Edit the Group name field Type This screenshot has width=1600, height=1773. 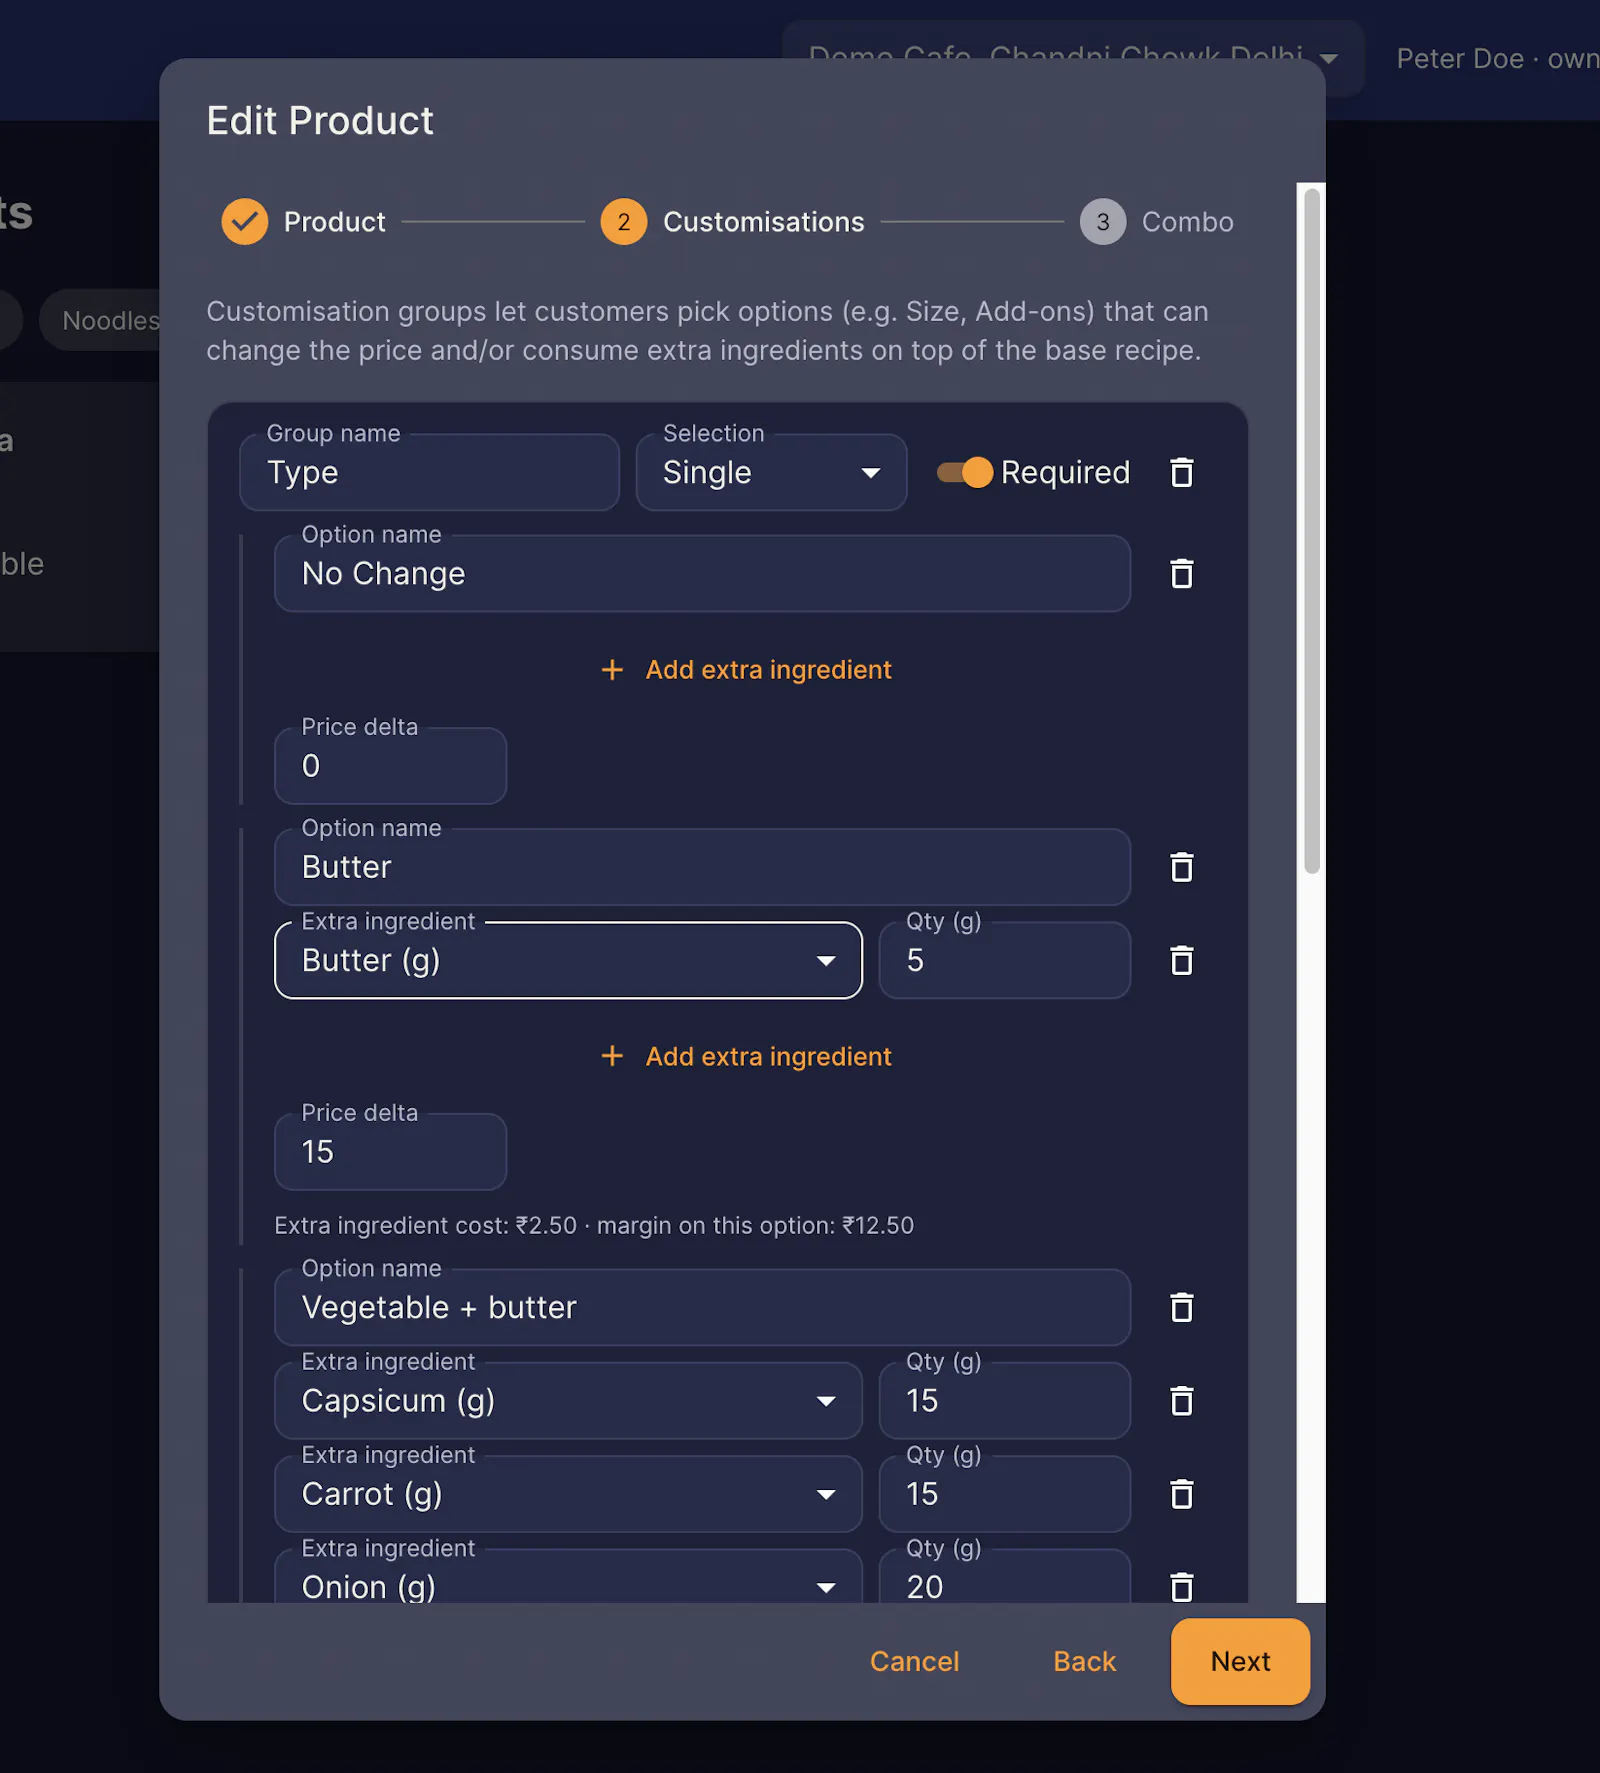coord(429,472)
